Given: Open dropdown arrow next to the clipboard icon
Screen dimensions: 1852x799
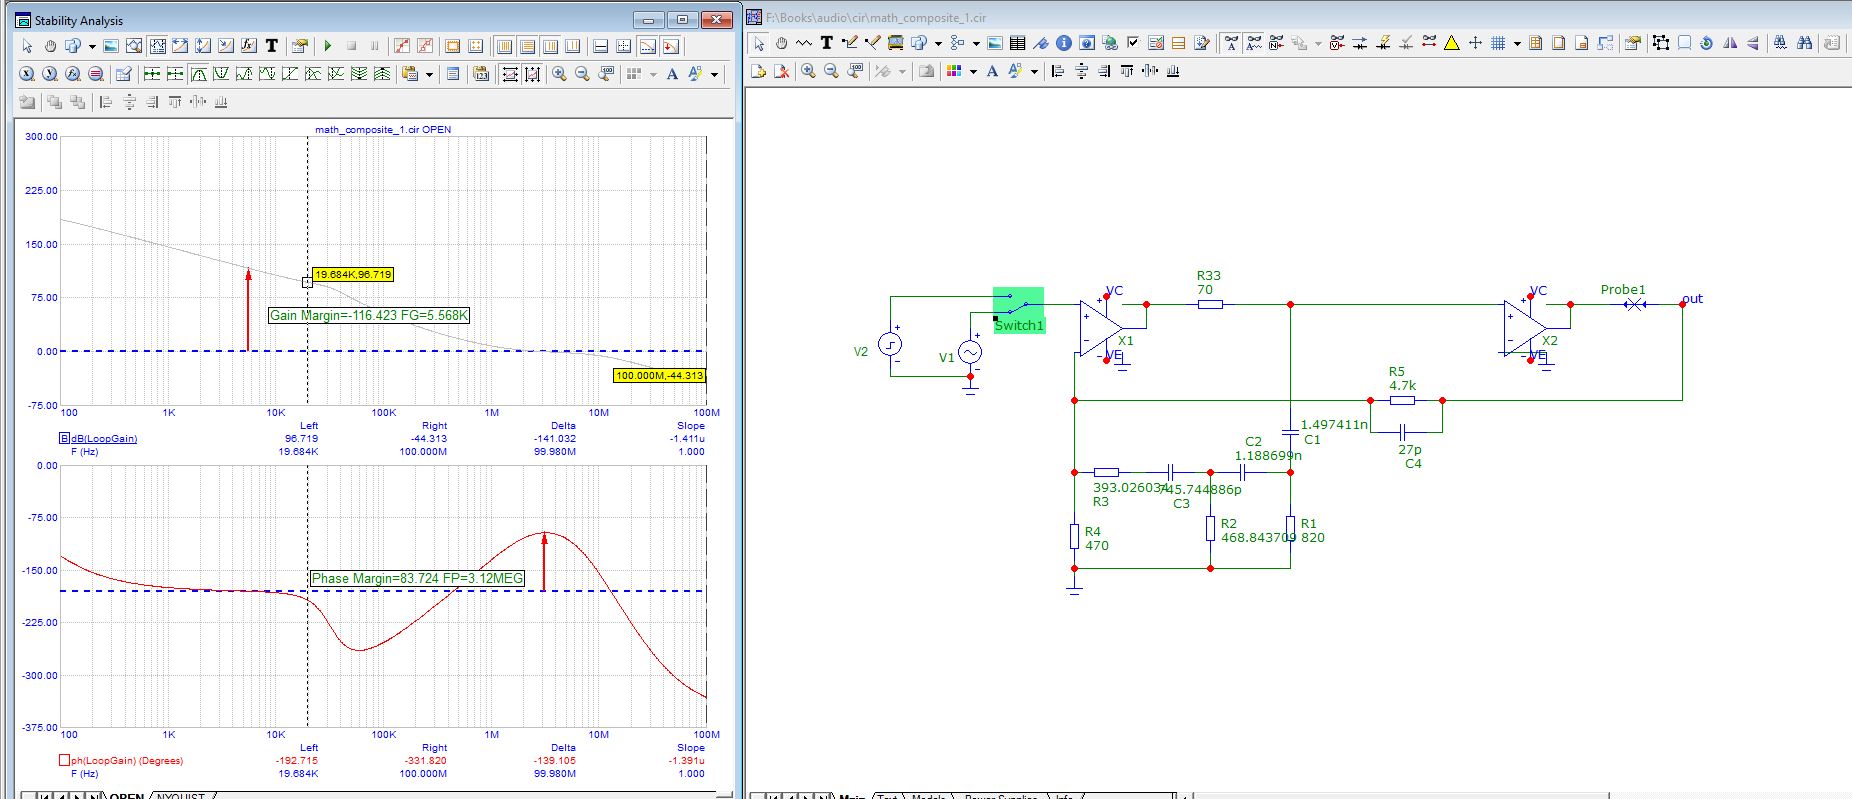Looking at the screenshot, I should click(429, 74).
